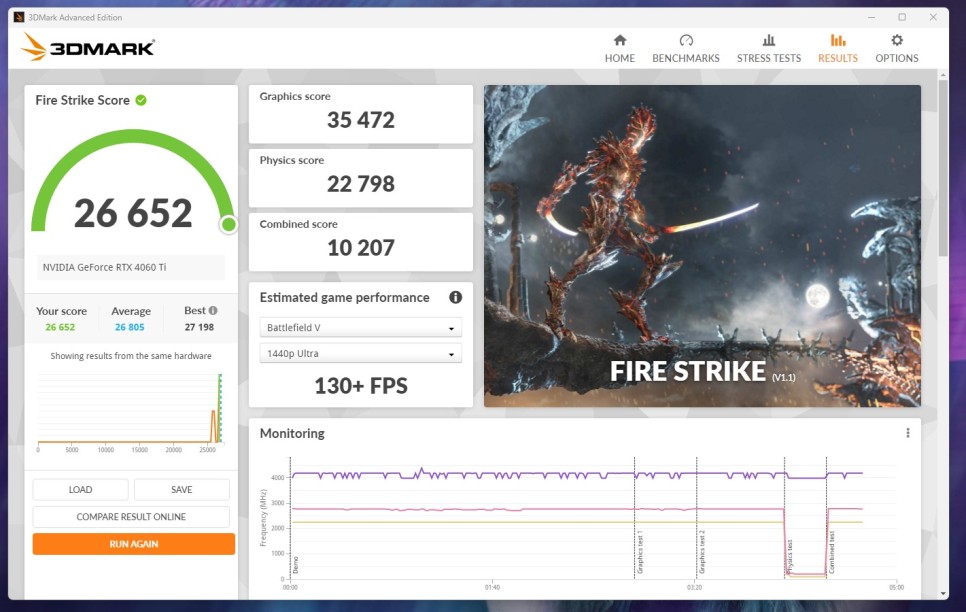This screenshot has width=966, height=612.
Task: Click the Best score 27 198
Action: click(x=199, y=327)
